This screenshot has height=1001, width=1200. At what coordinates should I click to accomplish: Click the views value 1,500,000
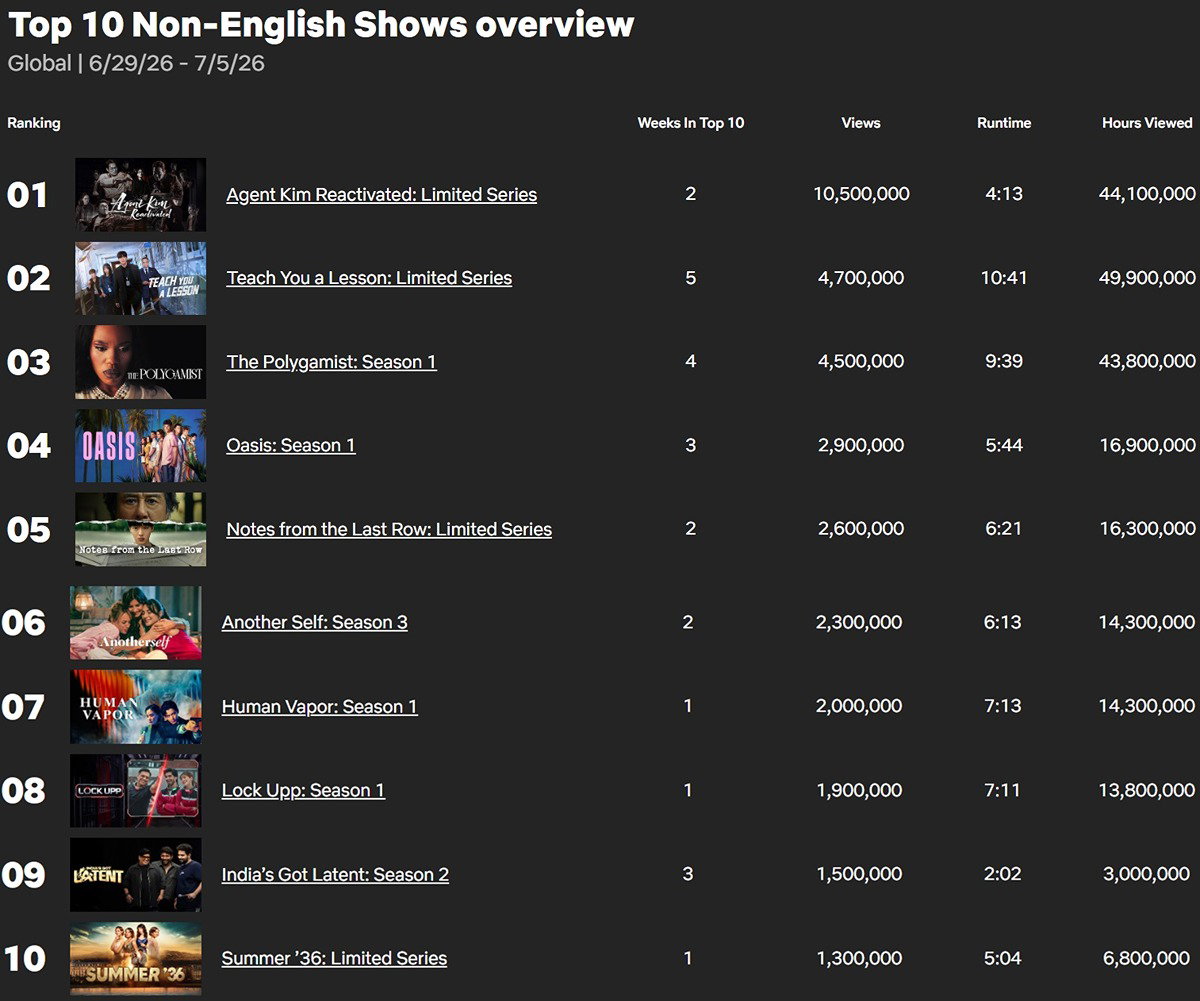point(859,874)
